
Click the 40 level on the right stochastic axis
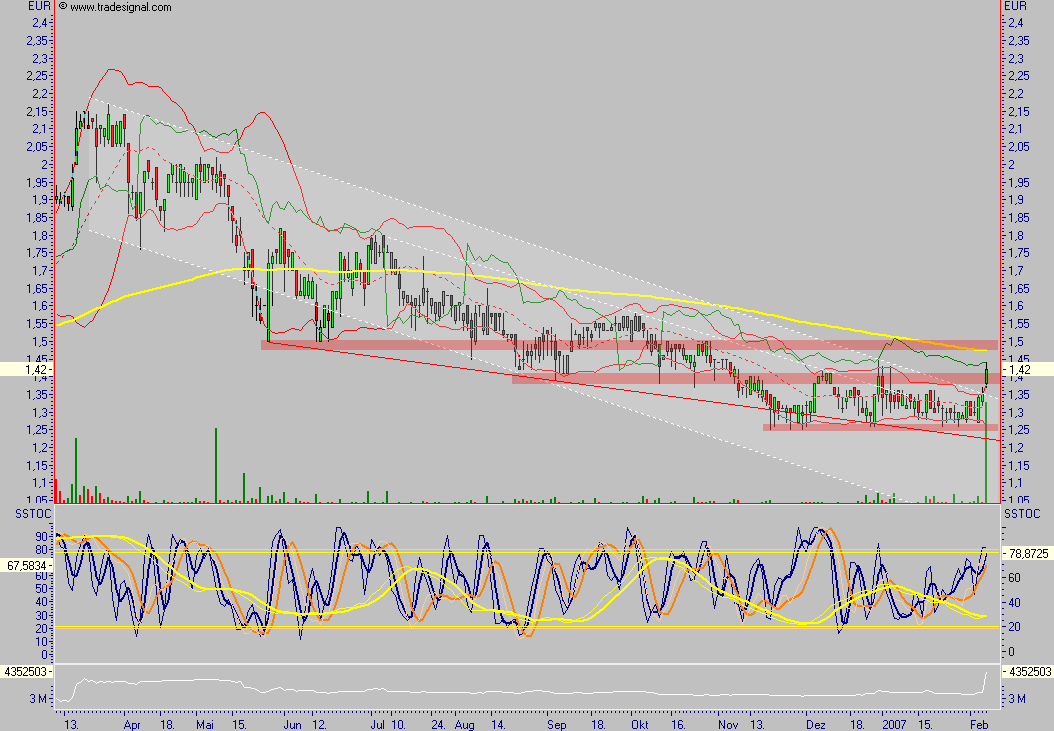click(x=1014, y=603)
